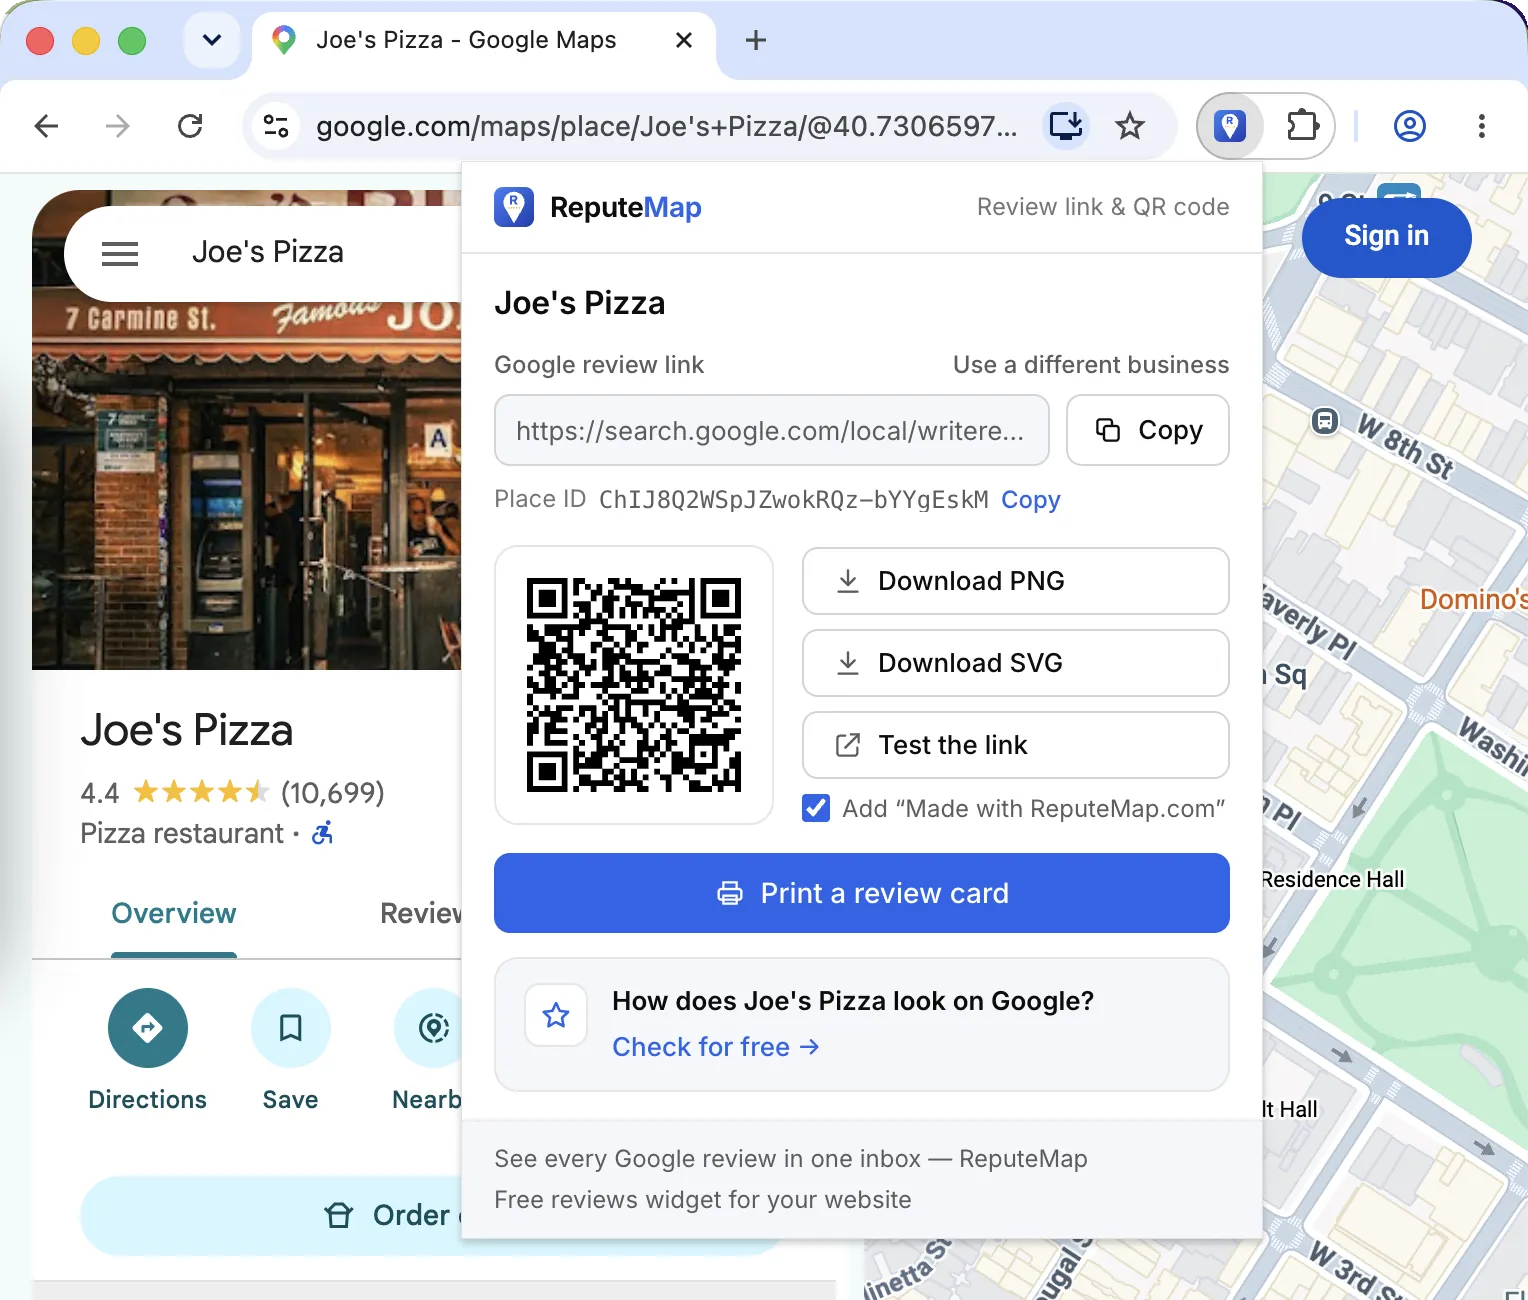The width and height of the screenshot is (1528, 1300).
Task: Open the site information icon
Action: pyautogui.click(x=276, y=126)
